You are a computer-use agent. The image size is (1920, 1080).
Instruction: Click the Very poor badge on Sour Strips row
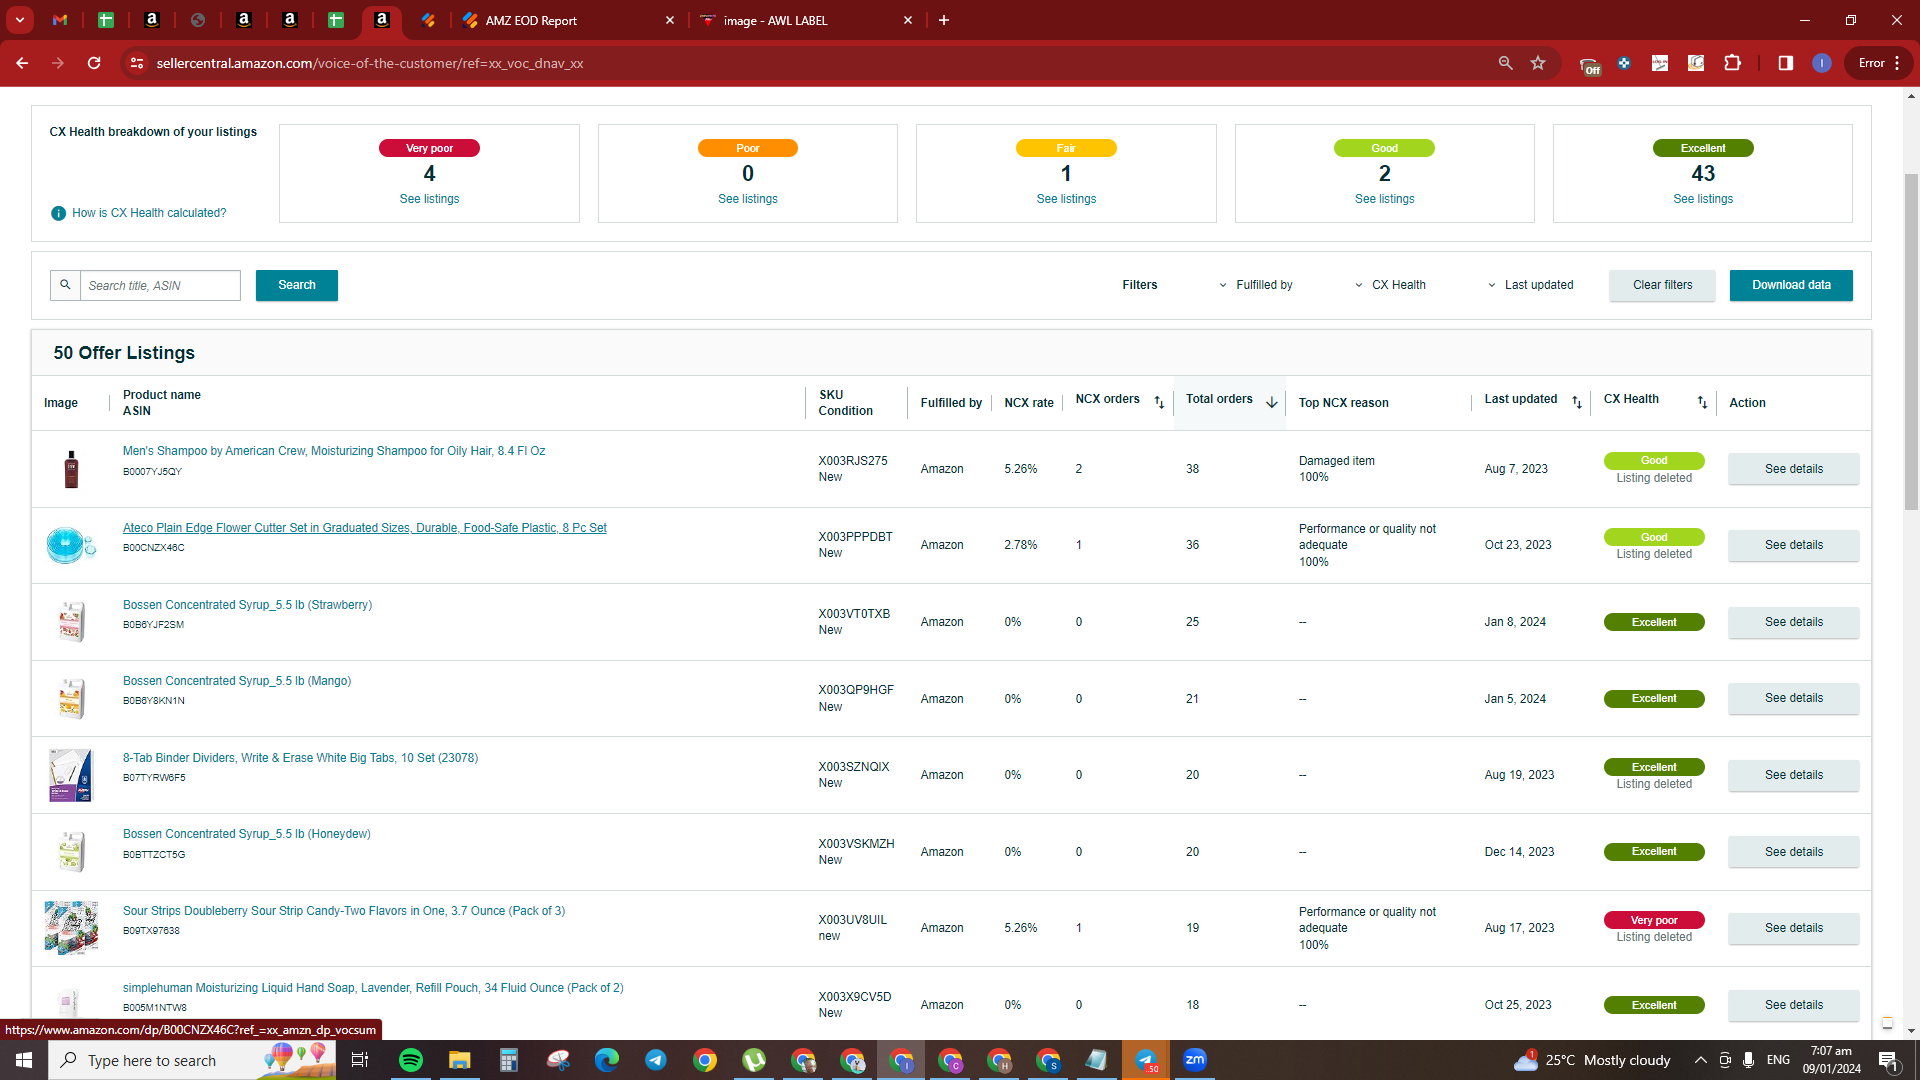(x=1654, y=920)
